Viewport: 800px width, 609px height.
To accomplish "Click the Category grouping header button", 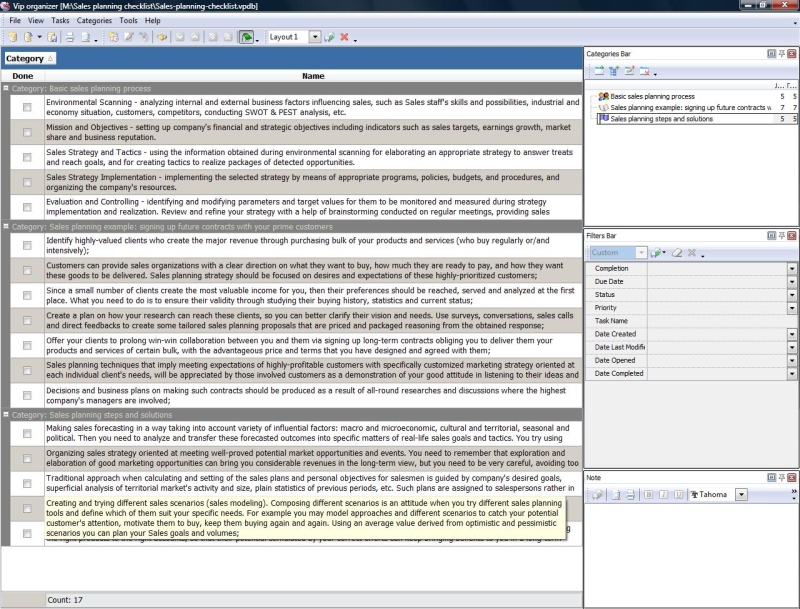I will [x=29, y=58].
